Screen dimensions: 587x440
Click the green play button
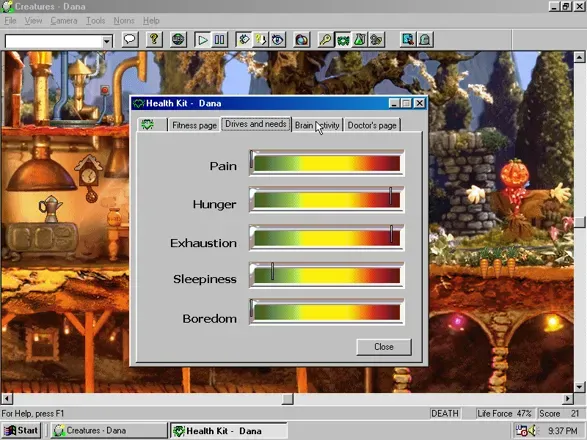[203, 40]
